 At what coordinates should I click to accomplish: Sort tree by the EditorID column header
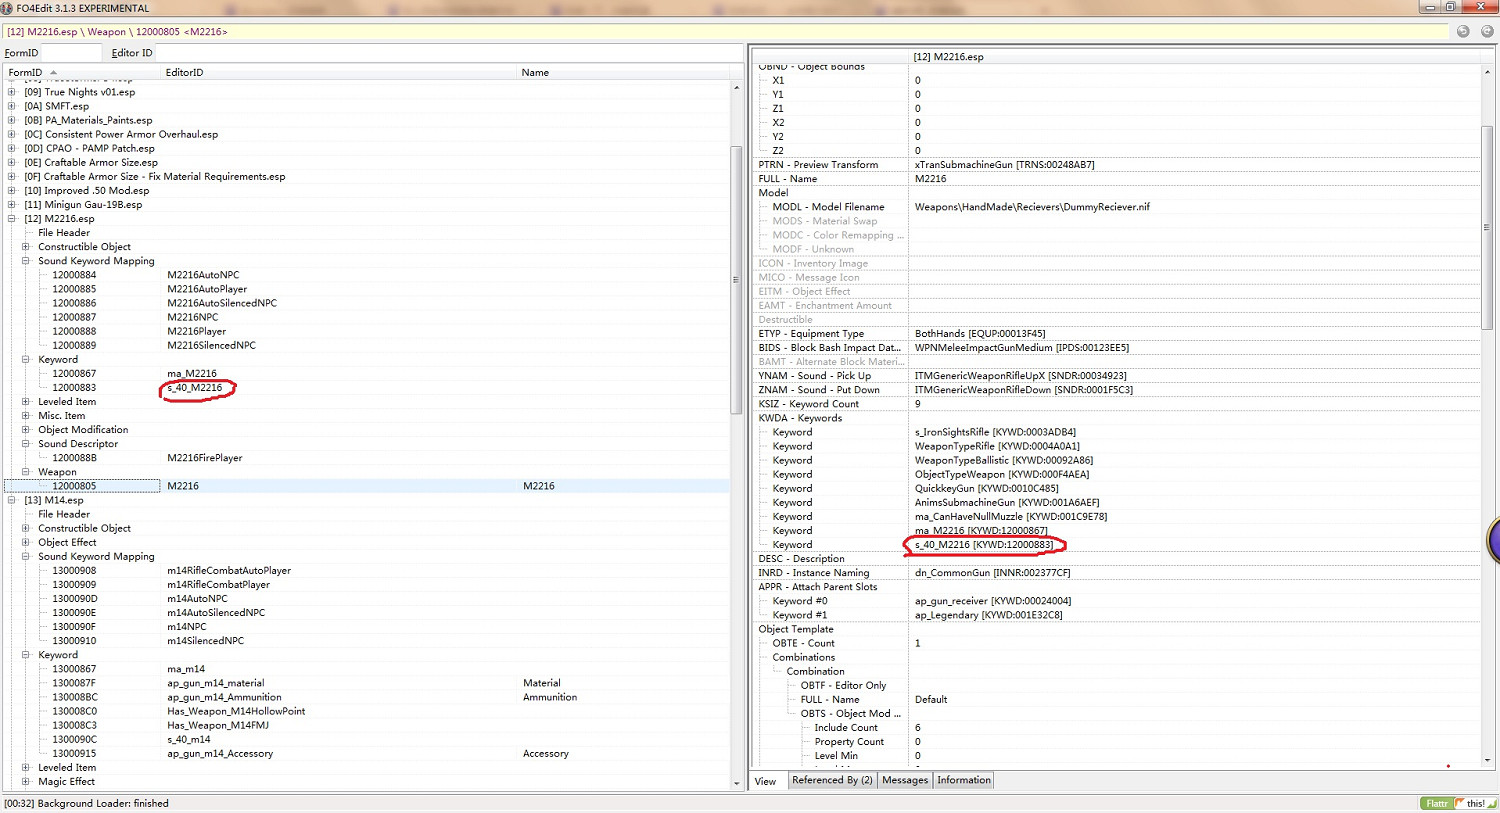(184, 72)
